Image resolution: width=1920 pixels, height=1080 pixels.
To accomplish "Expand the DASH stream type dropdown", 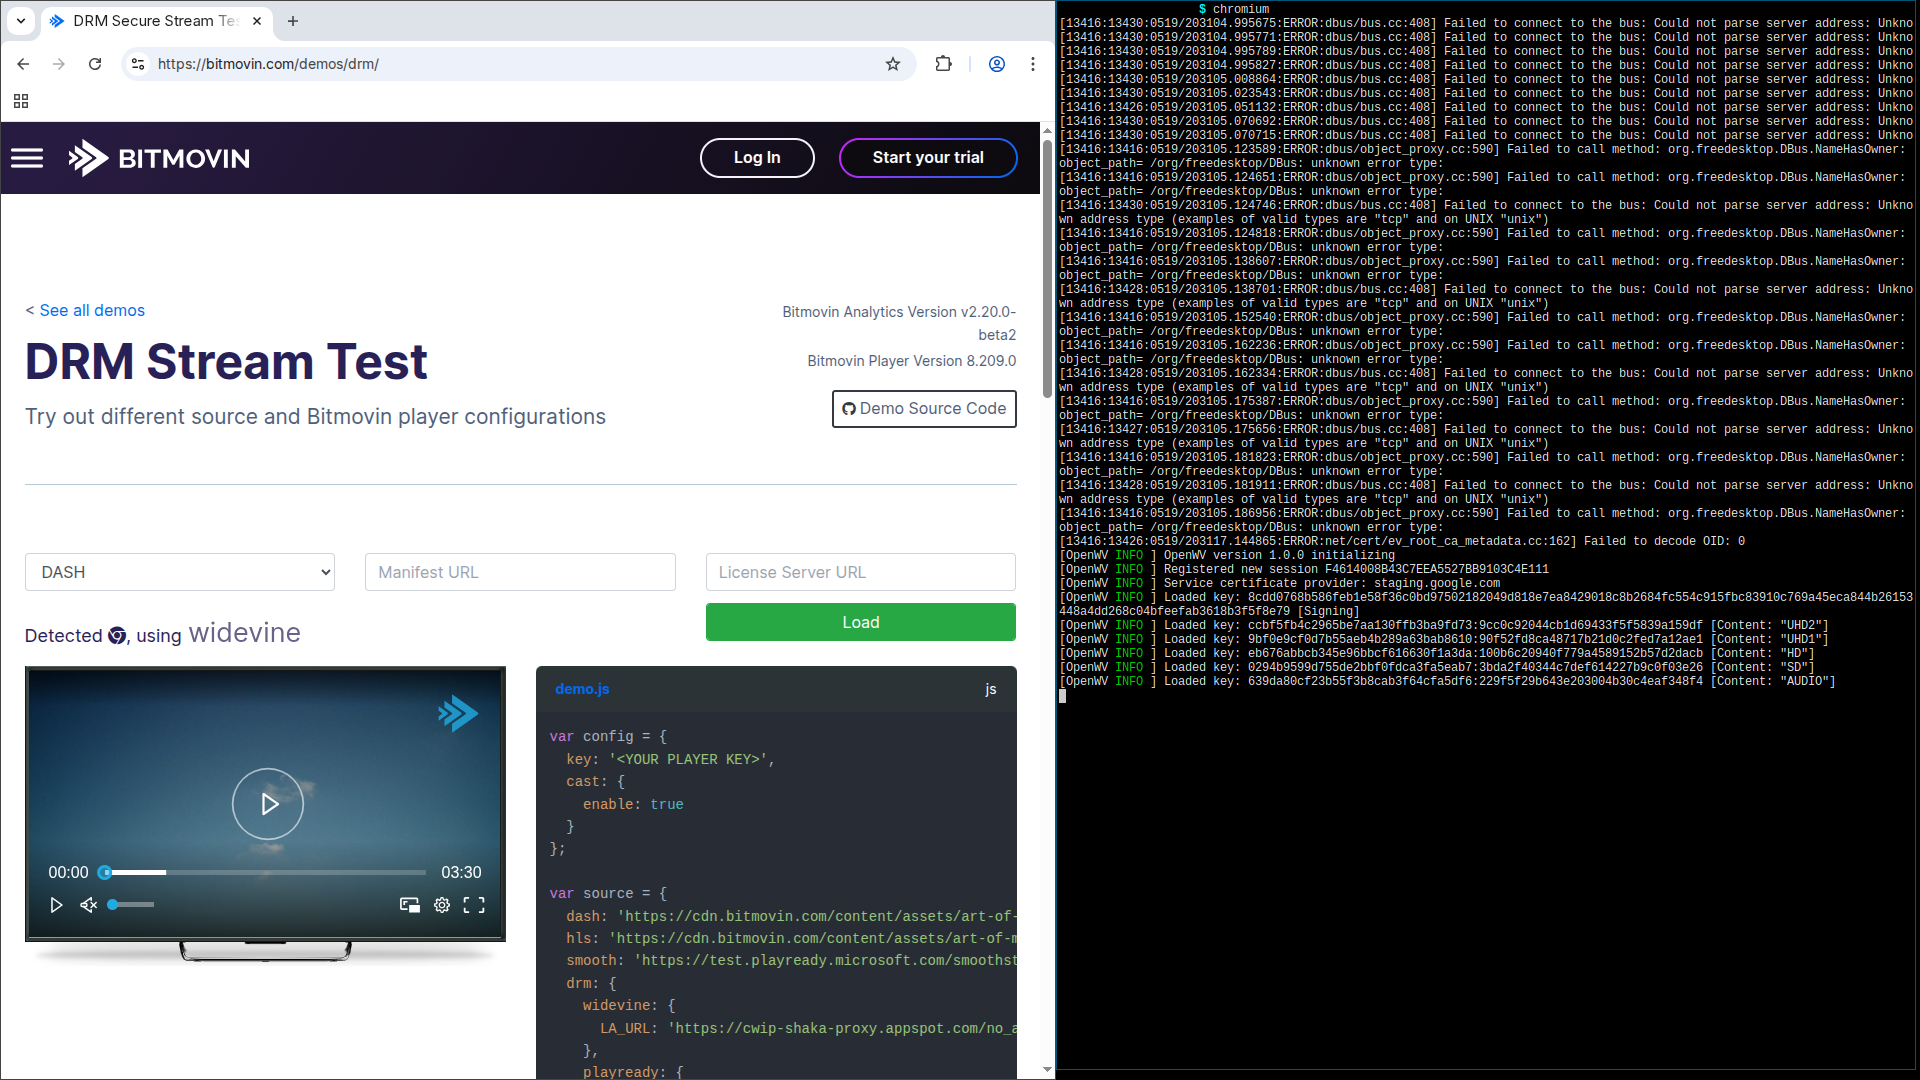I will (180, 572).
